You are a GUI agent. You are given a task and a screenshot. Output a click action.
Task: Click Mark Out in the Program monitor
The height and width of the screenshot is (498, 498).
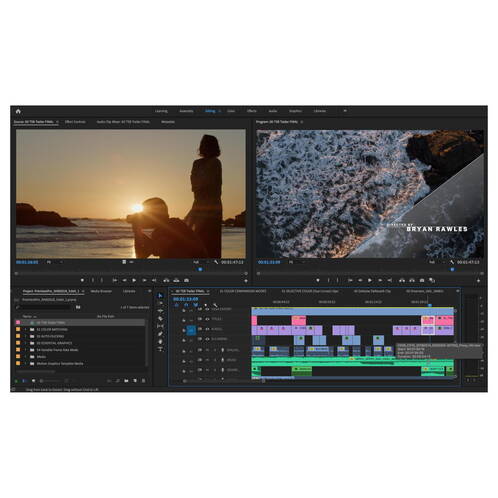click(x=337, y=280)
